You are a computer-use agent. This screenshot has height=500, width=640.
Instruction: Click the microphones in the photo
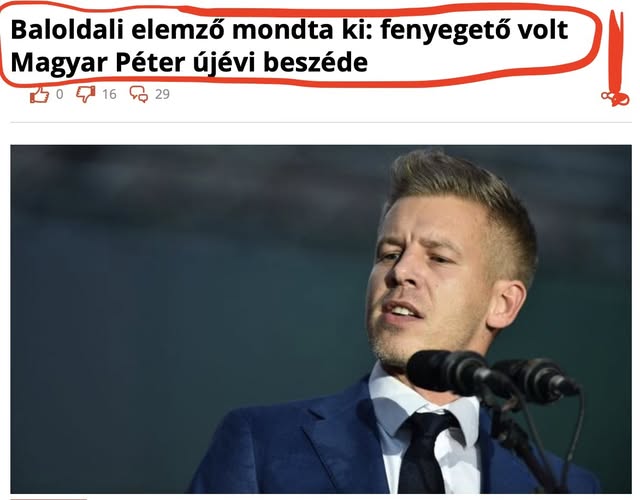(494, 376)
